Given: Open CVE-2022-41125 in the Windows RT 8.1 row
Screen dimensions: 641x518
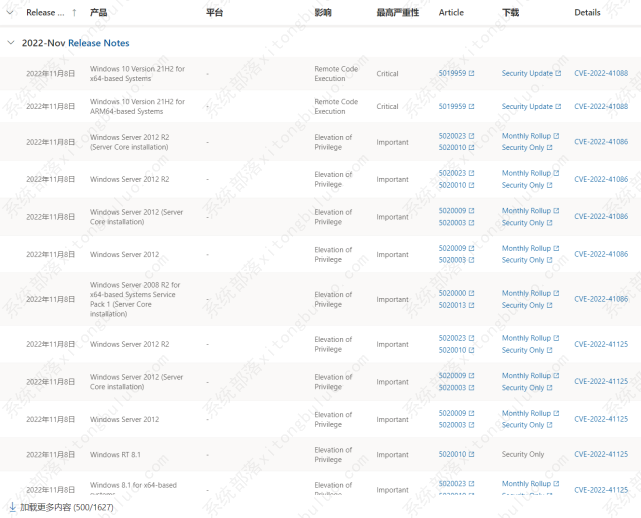Looking at the screenshot, I should 600,454.
